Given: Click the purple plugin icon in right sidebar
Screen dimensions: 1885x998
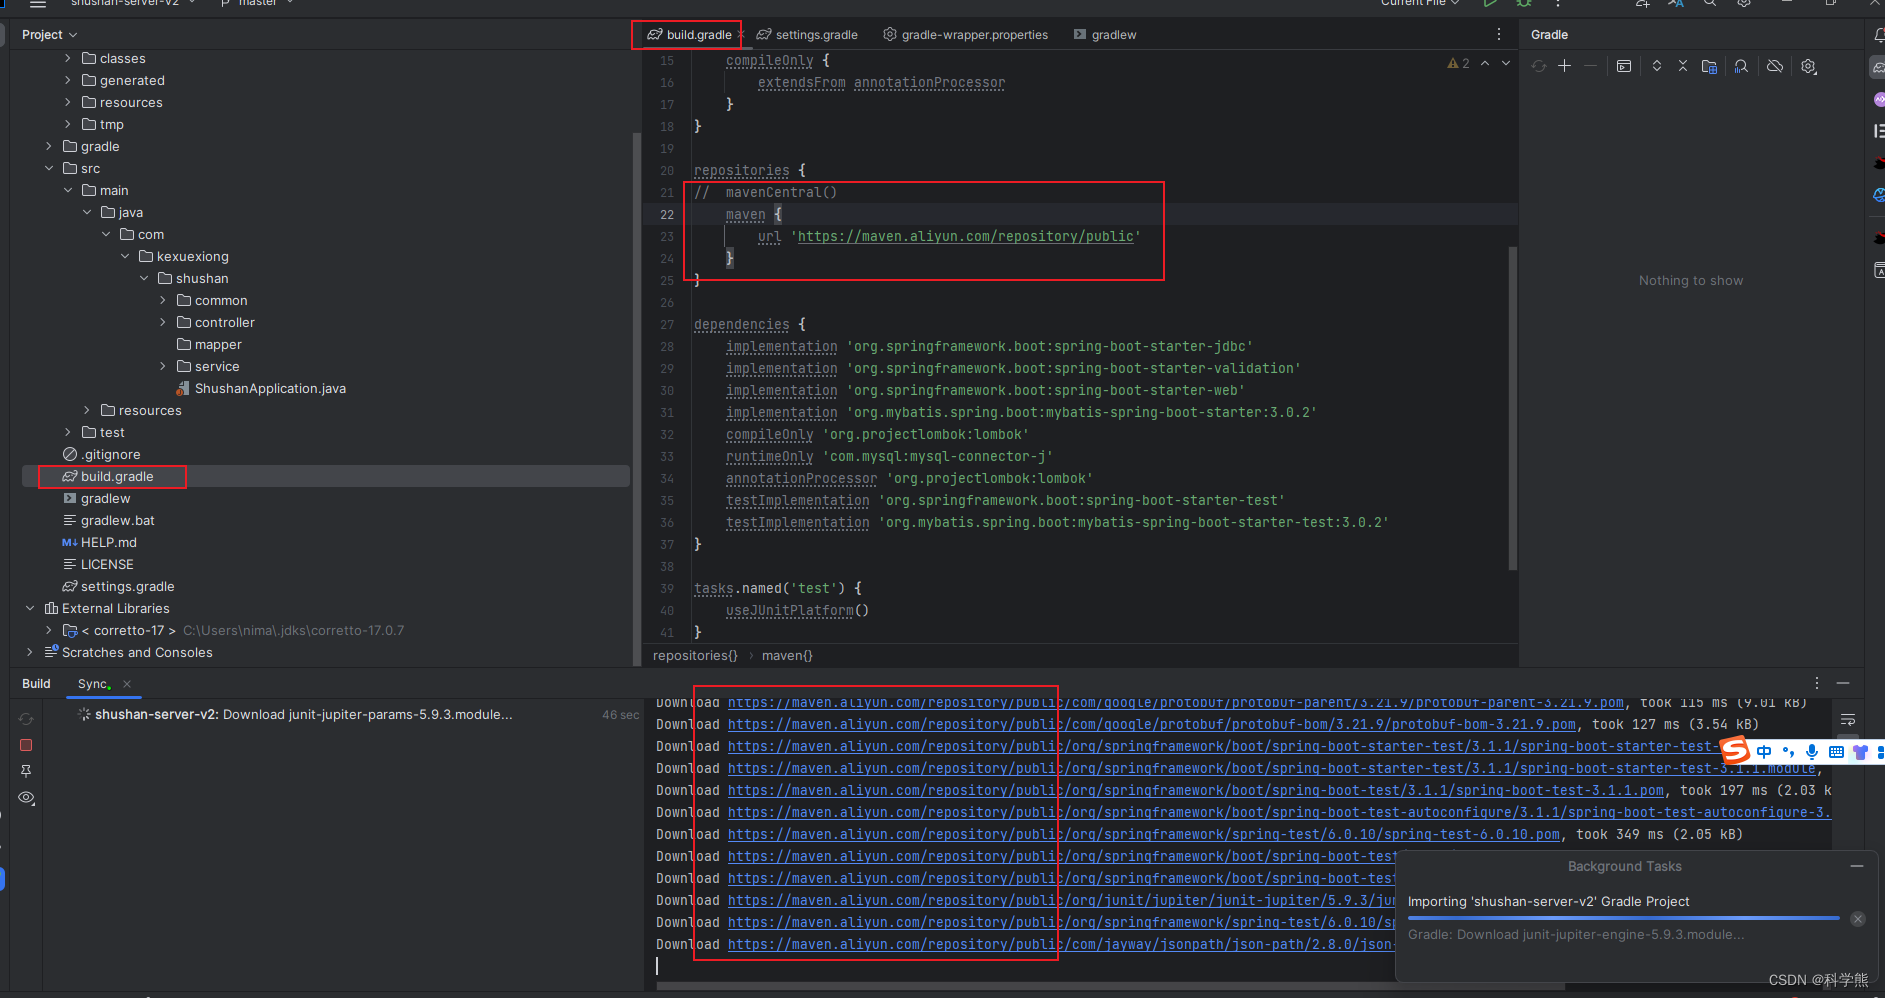Looking at the screenshot, I should [1878, 99].
